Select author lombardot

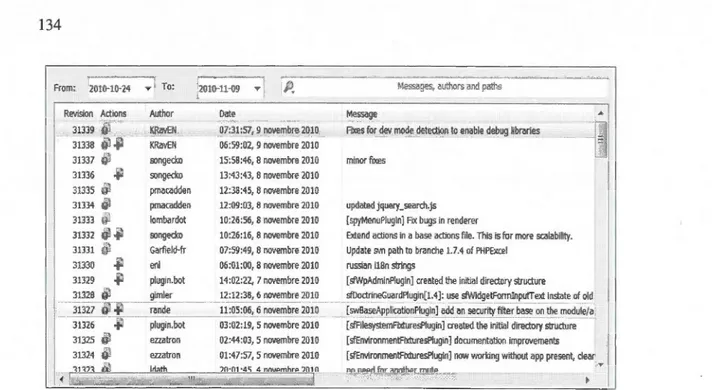coord(168,220)
